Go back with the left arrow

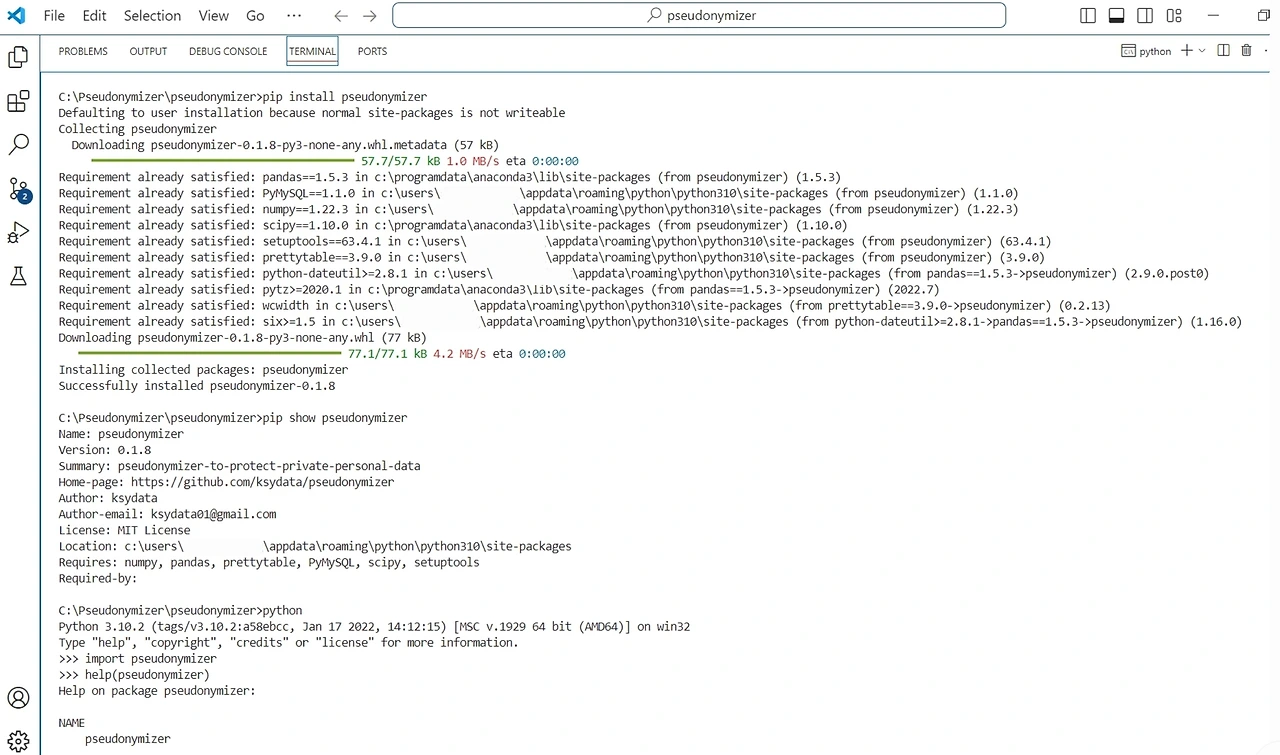tap(341, 16)
